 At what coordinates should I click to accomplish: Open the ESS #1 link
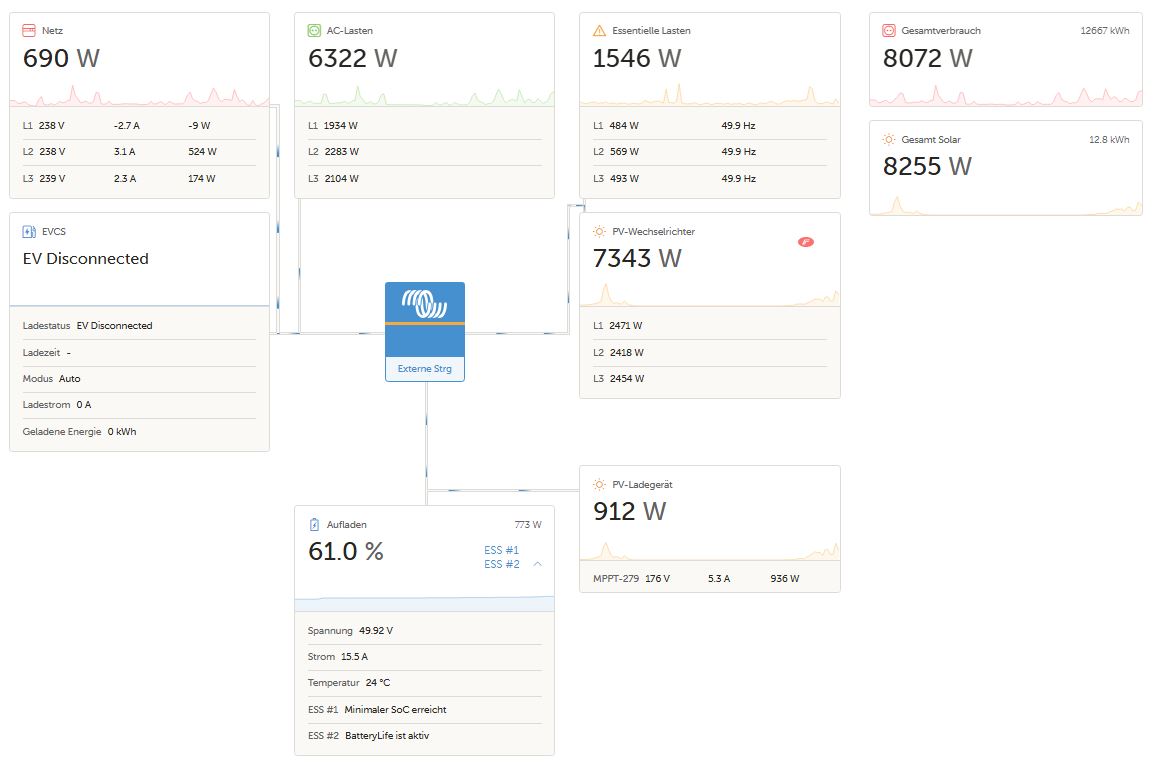pos(501,551)
